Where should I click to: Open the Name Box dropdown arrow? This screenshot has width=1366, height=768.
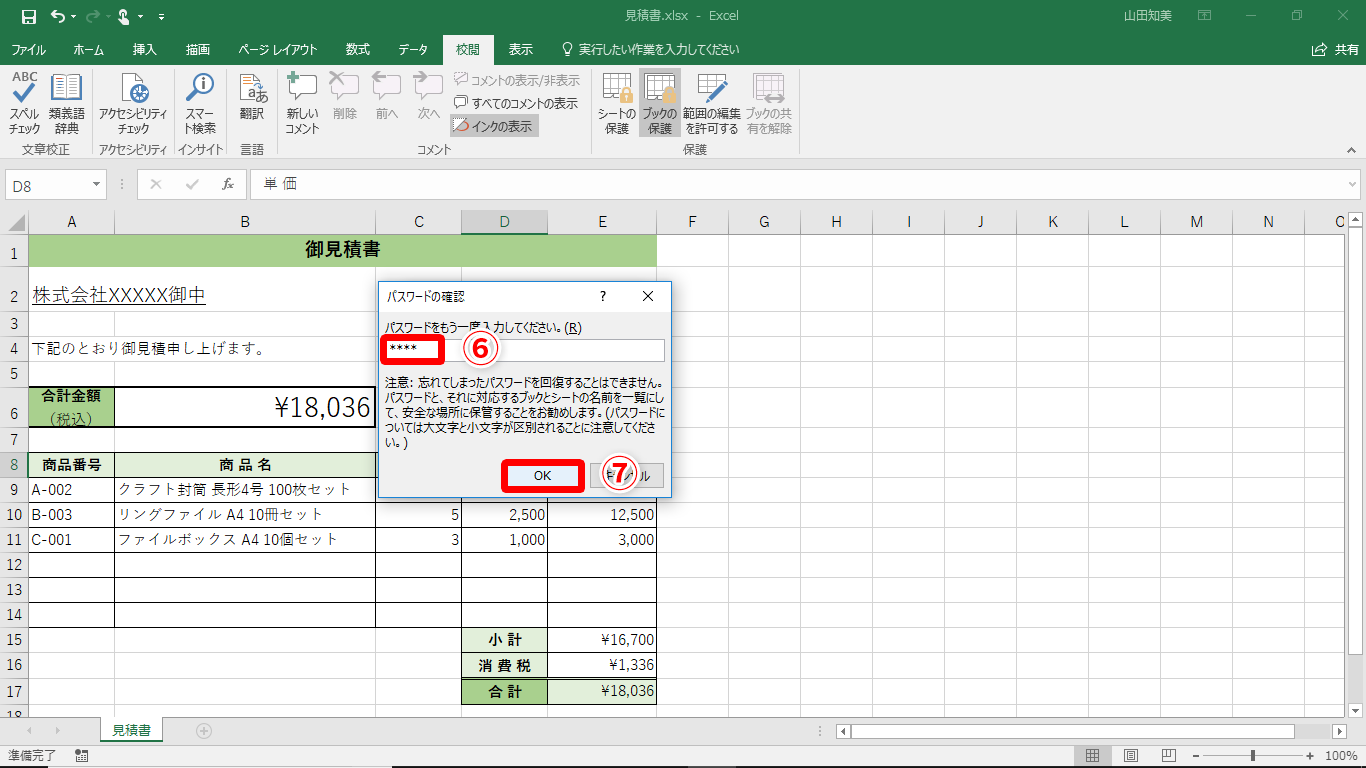pos(97,184)
